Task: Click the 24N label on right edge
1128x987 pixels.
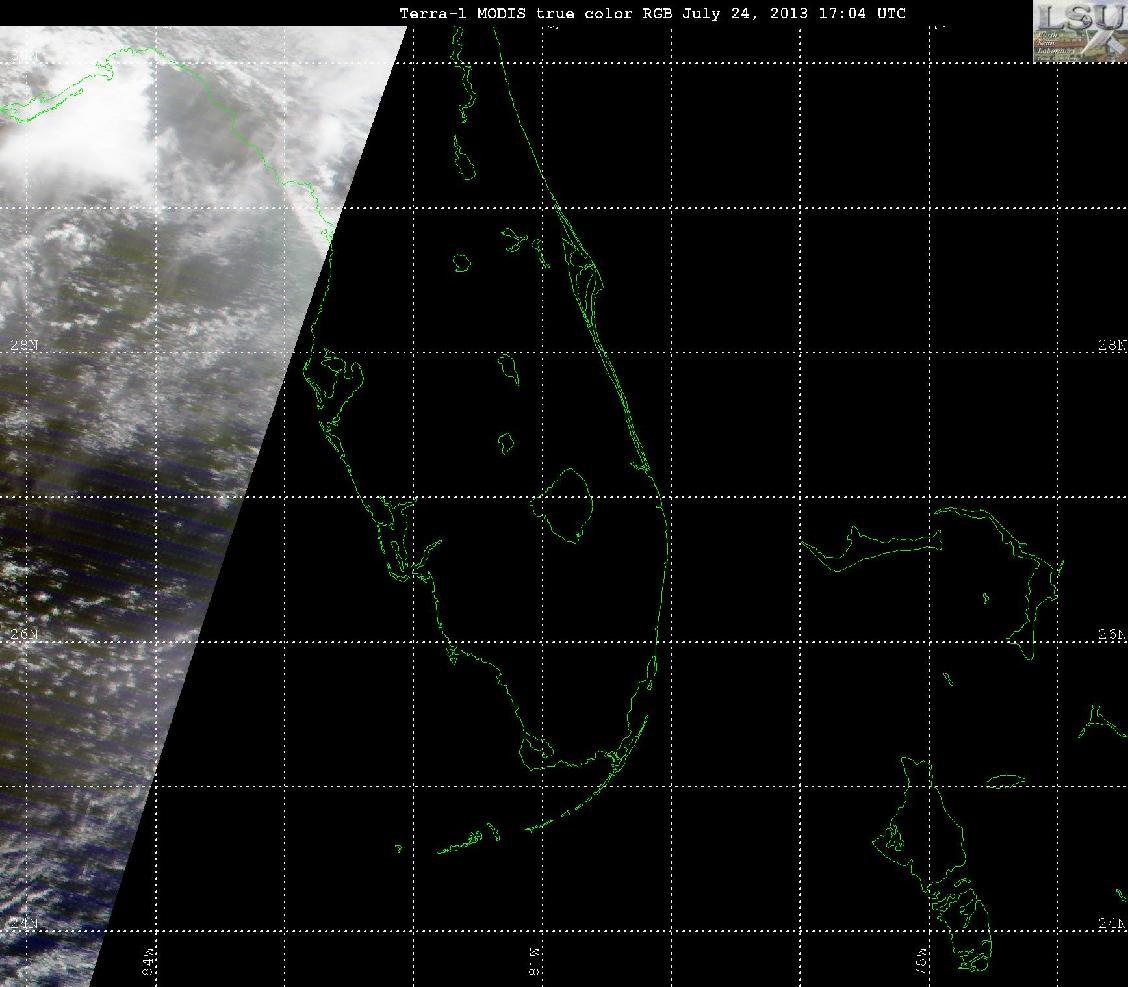Action: pos(1112,925)
